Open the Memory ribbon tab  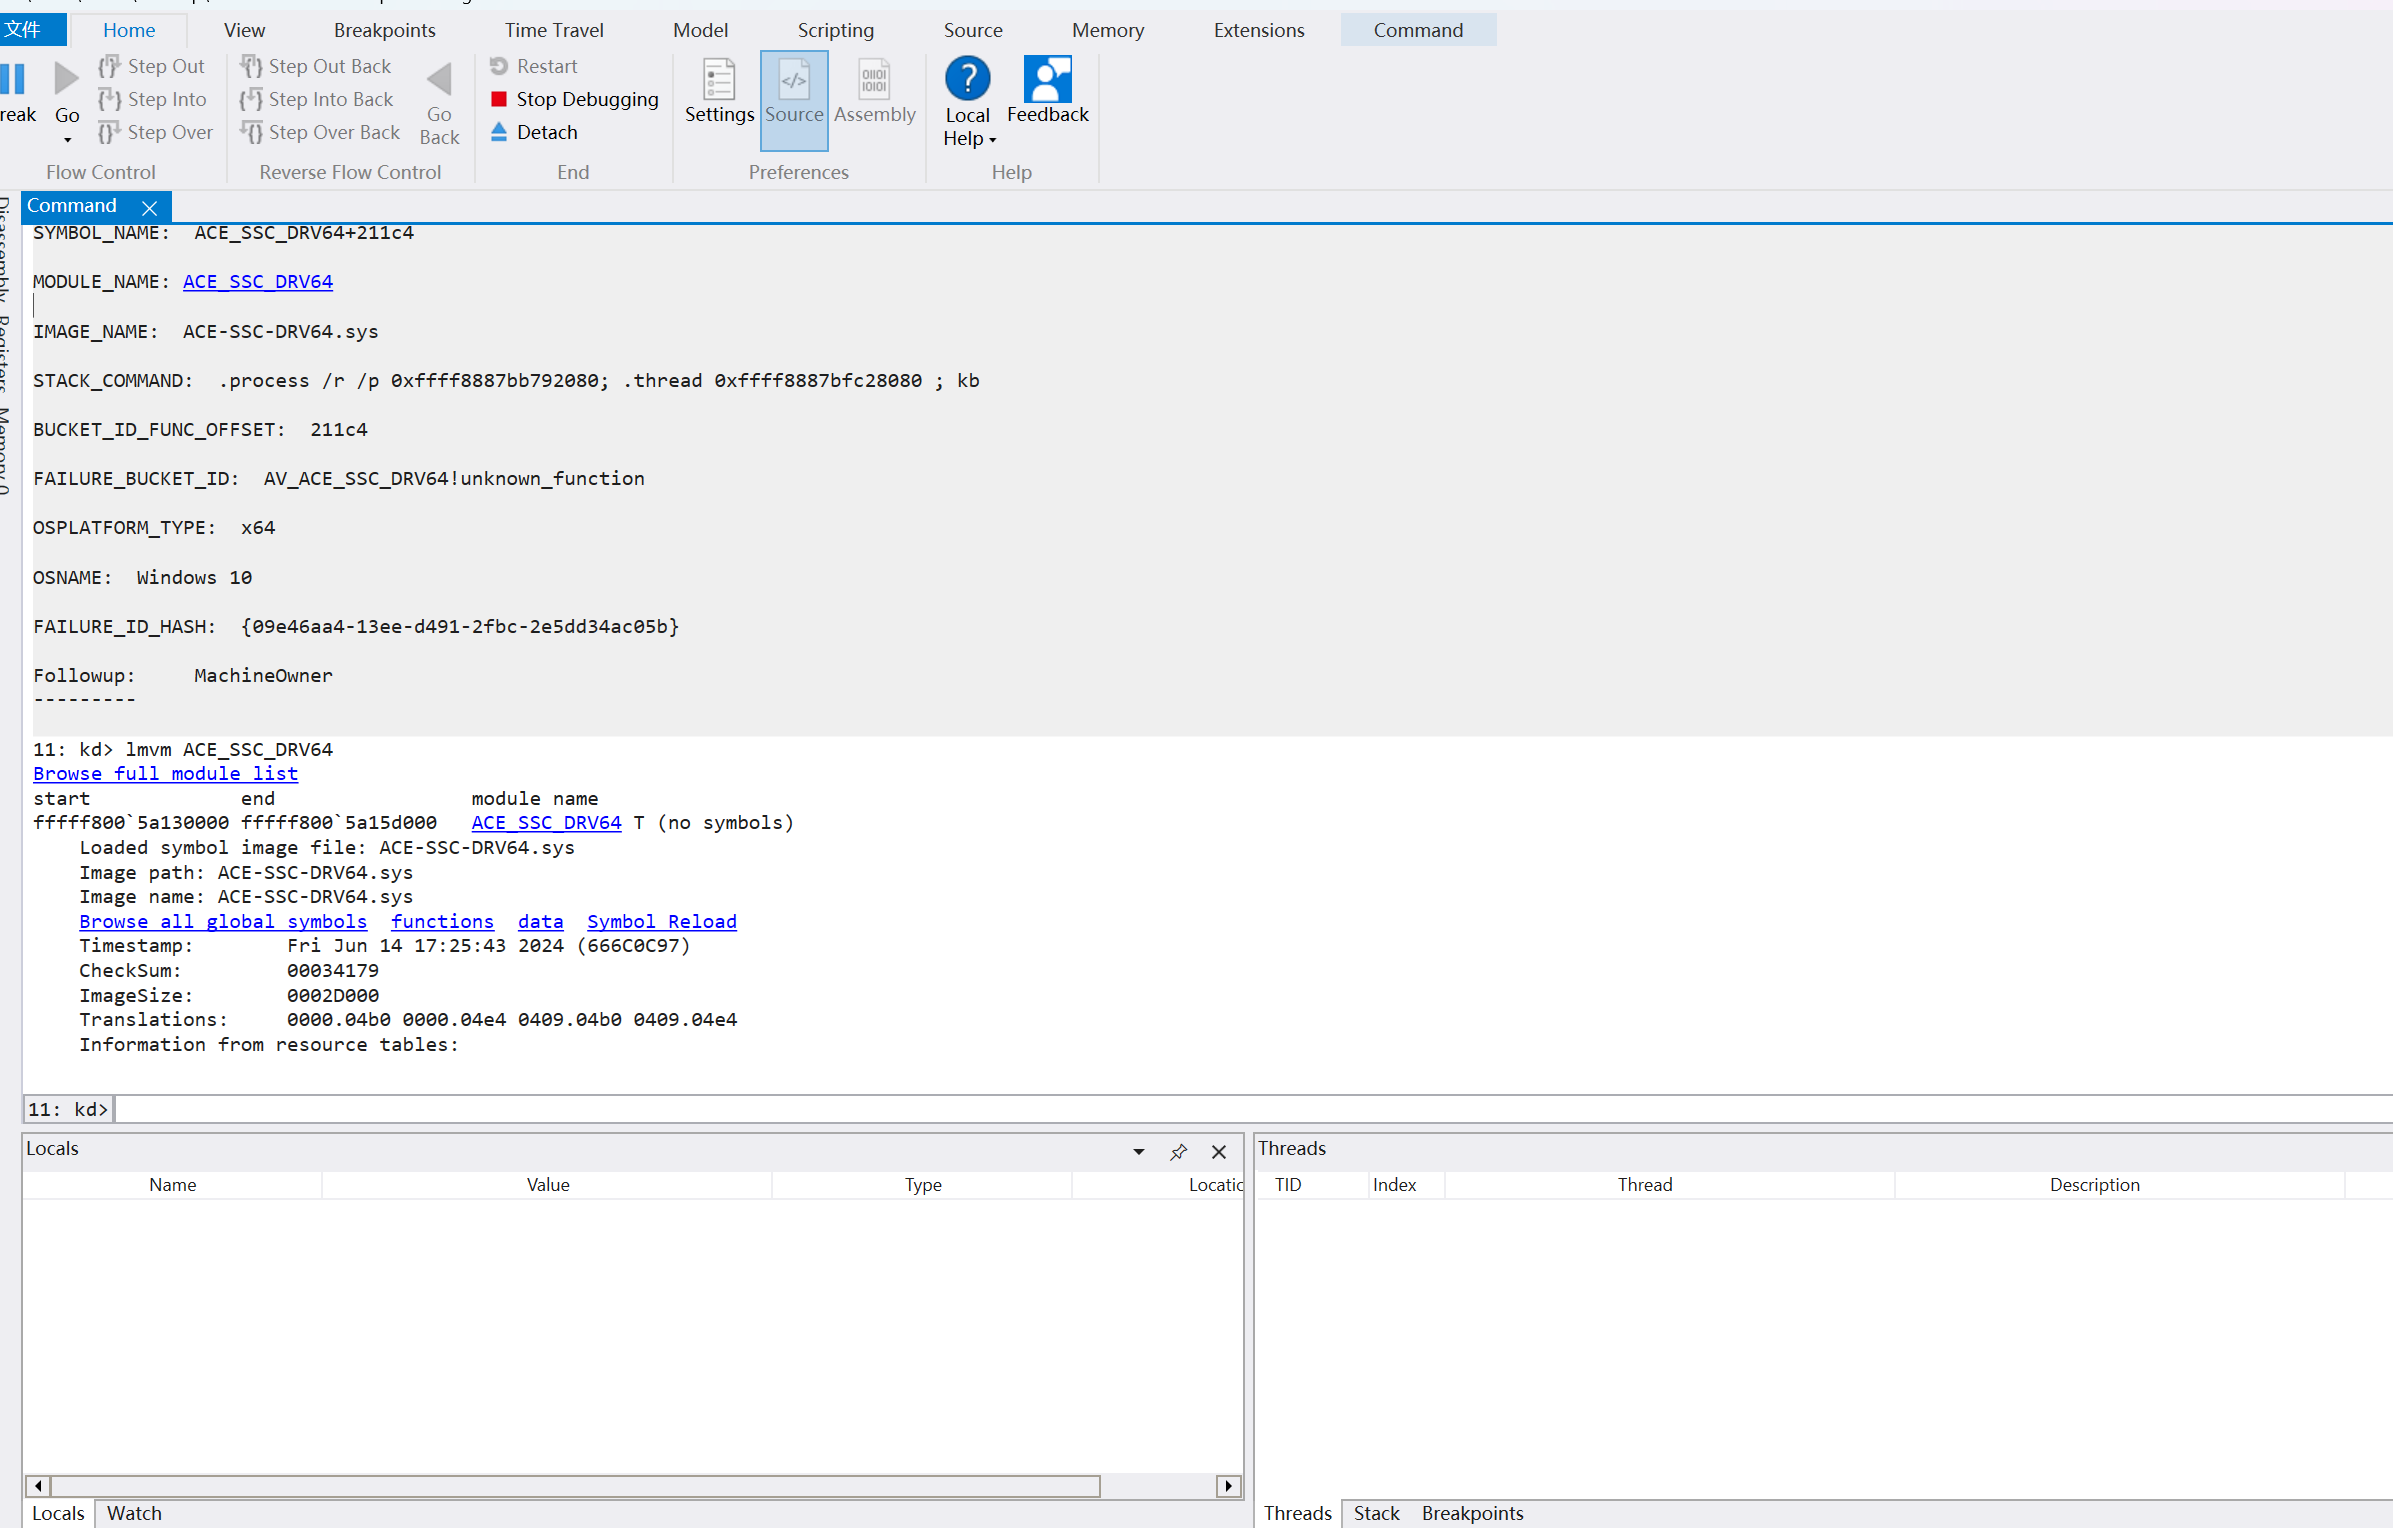coord(1108,30)
